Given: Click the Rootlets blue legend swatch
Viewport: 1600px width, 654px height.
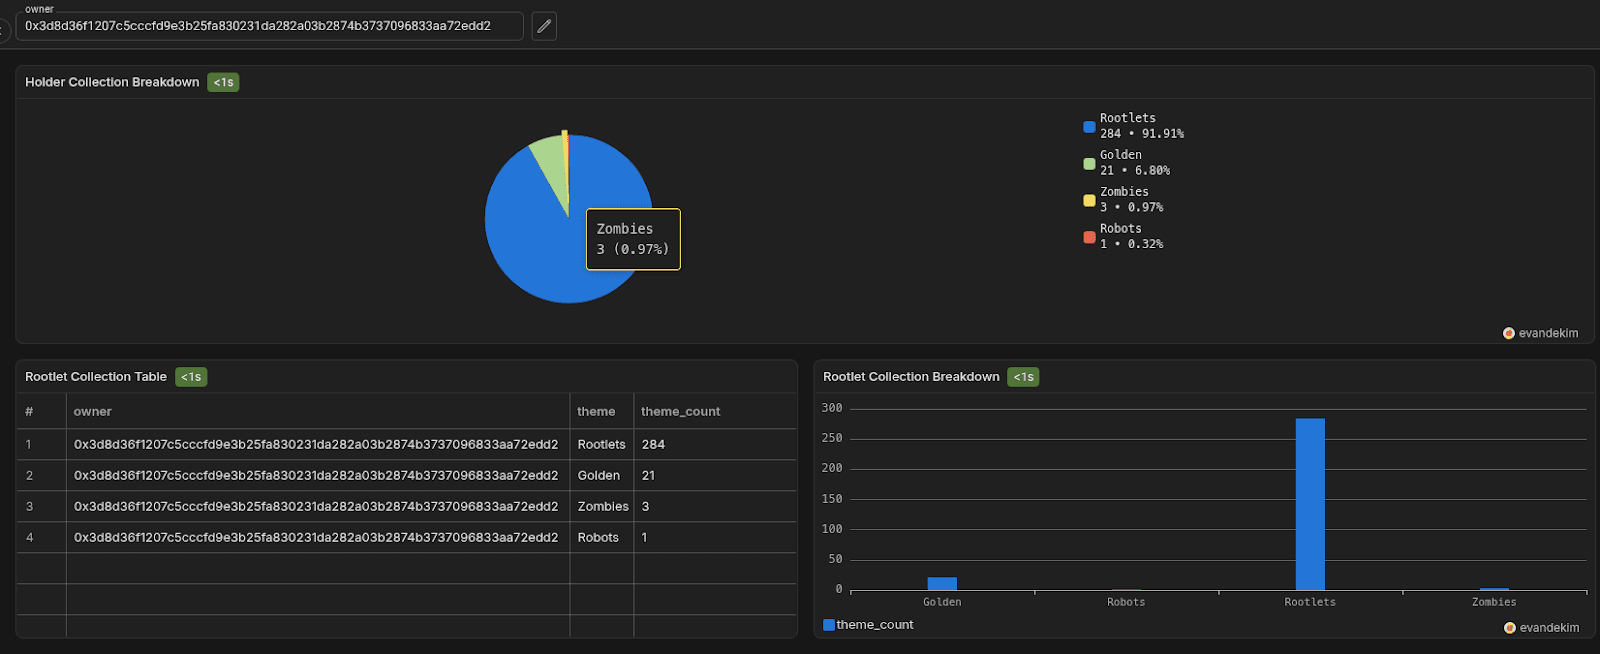Looking at the screenshot, I should coord(1089,126).
